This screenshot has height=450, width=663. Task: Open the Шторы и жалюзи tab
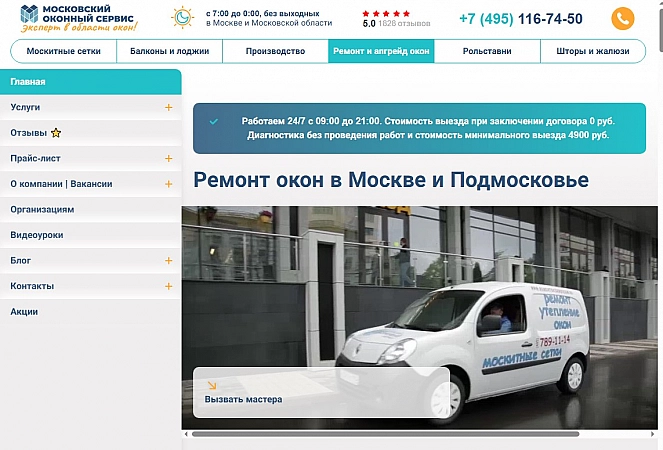point(593,51)
